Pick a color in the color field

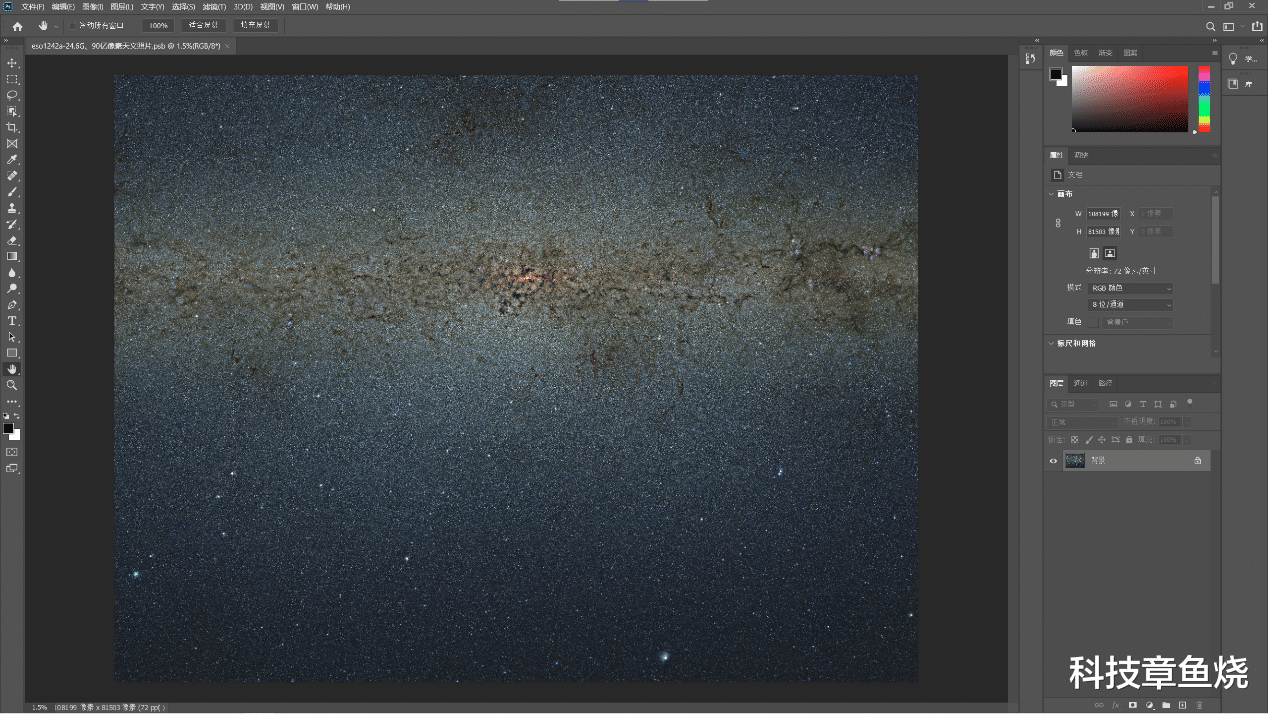coord(1130,98)
